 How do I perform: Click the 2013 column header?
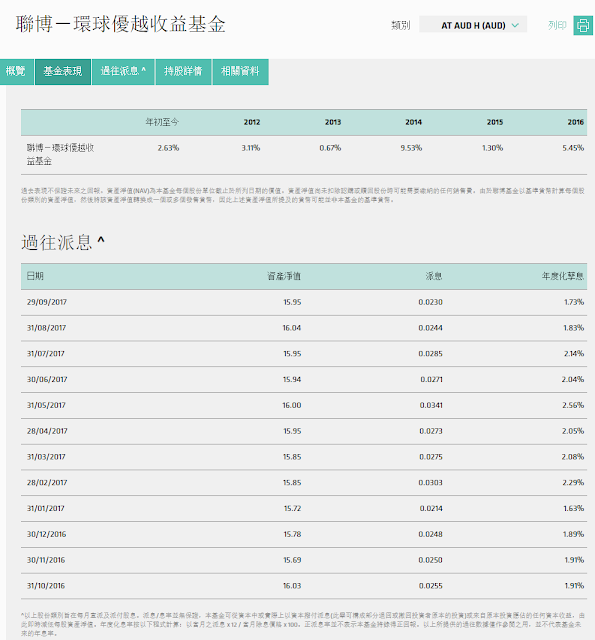tap(333, 122)
